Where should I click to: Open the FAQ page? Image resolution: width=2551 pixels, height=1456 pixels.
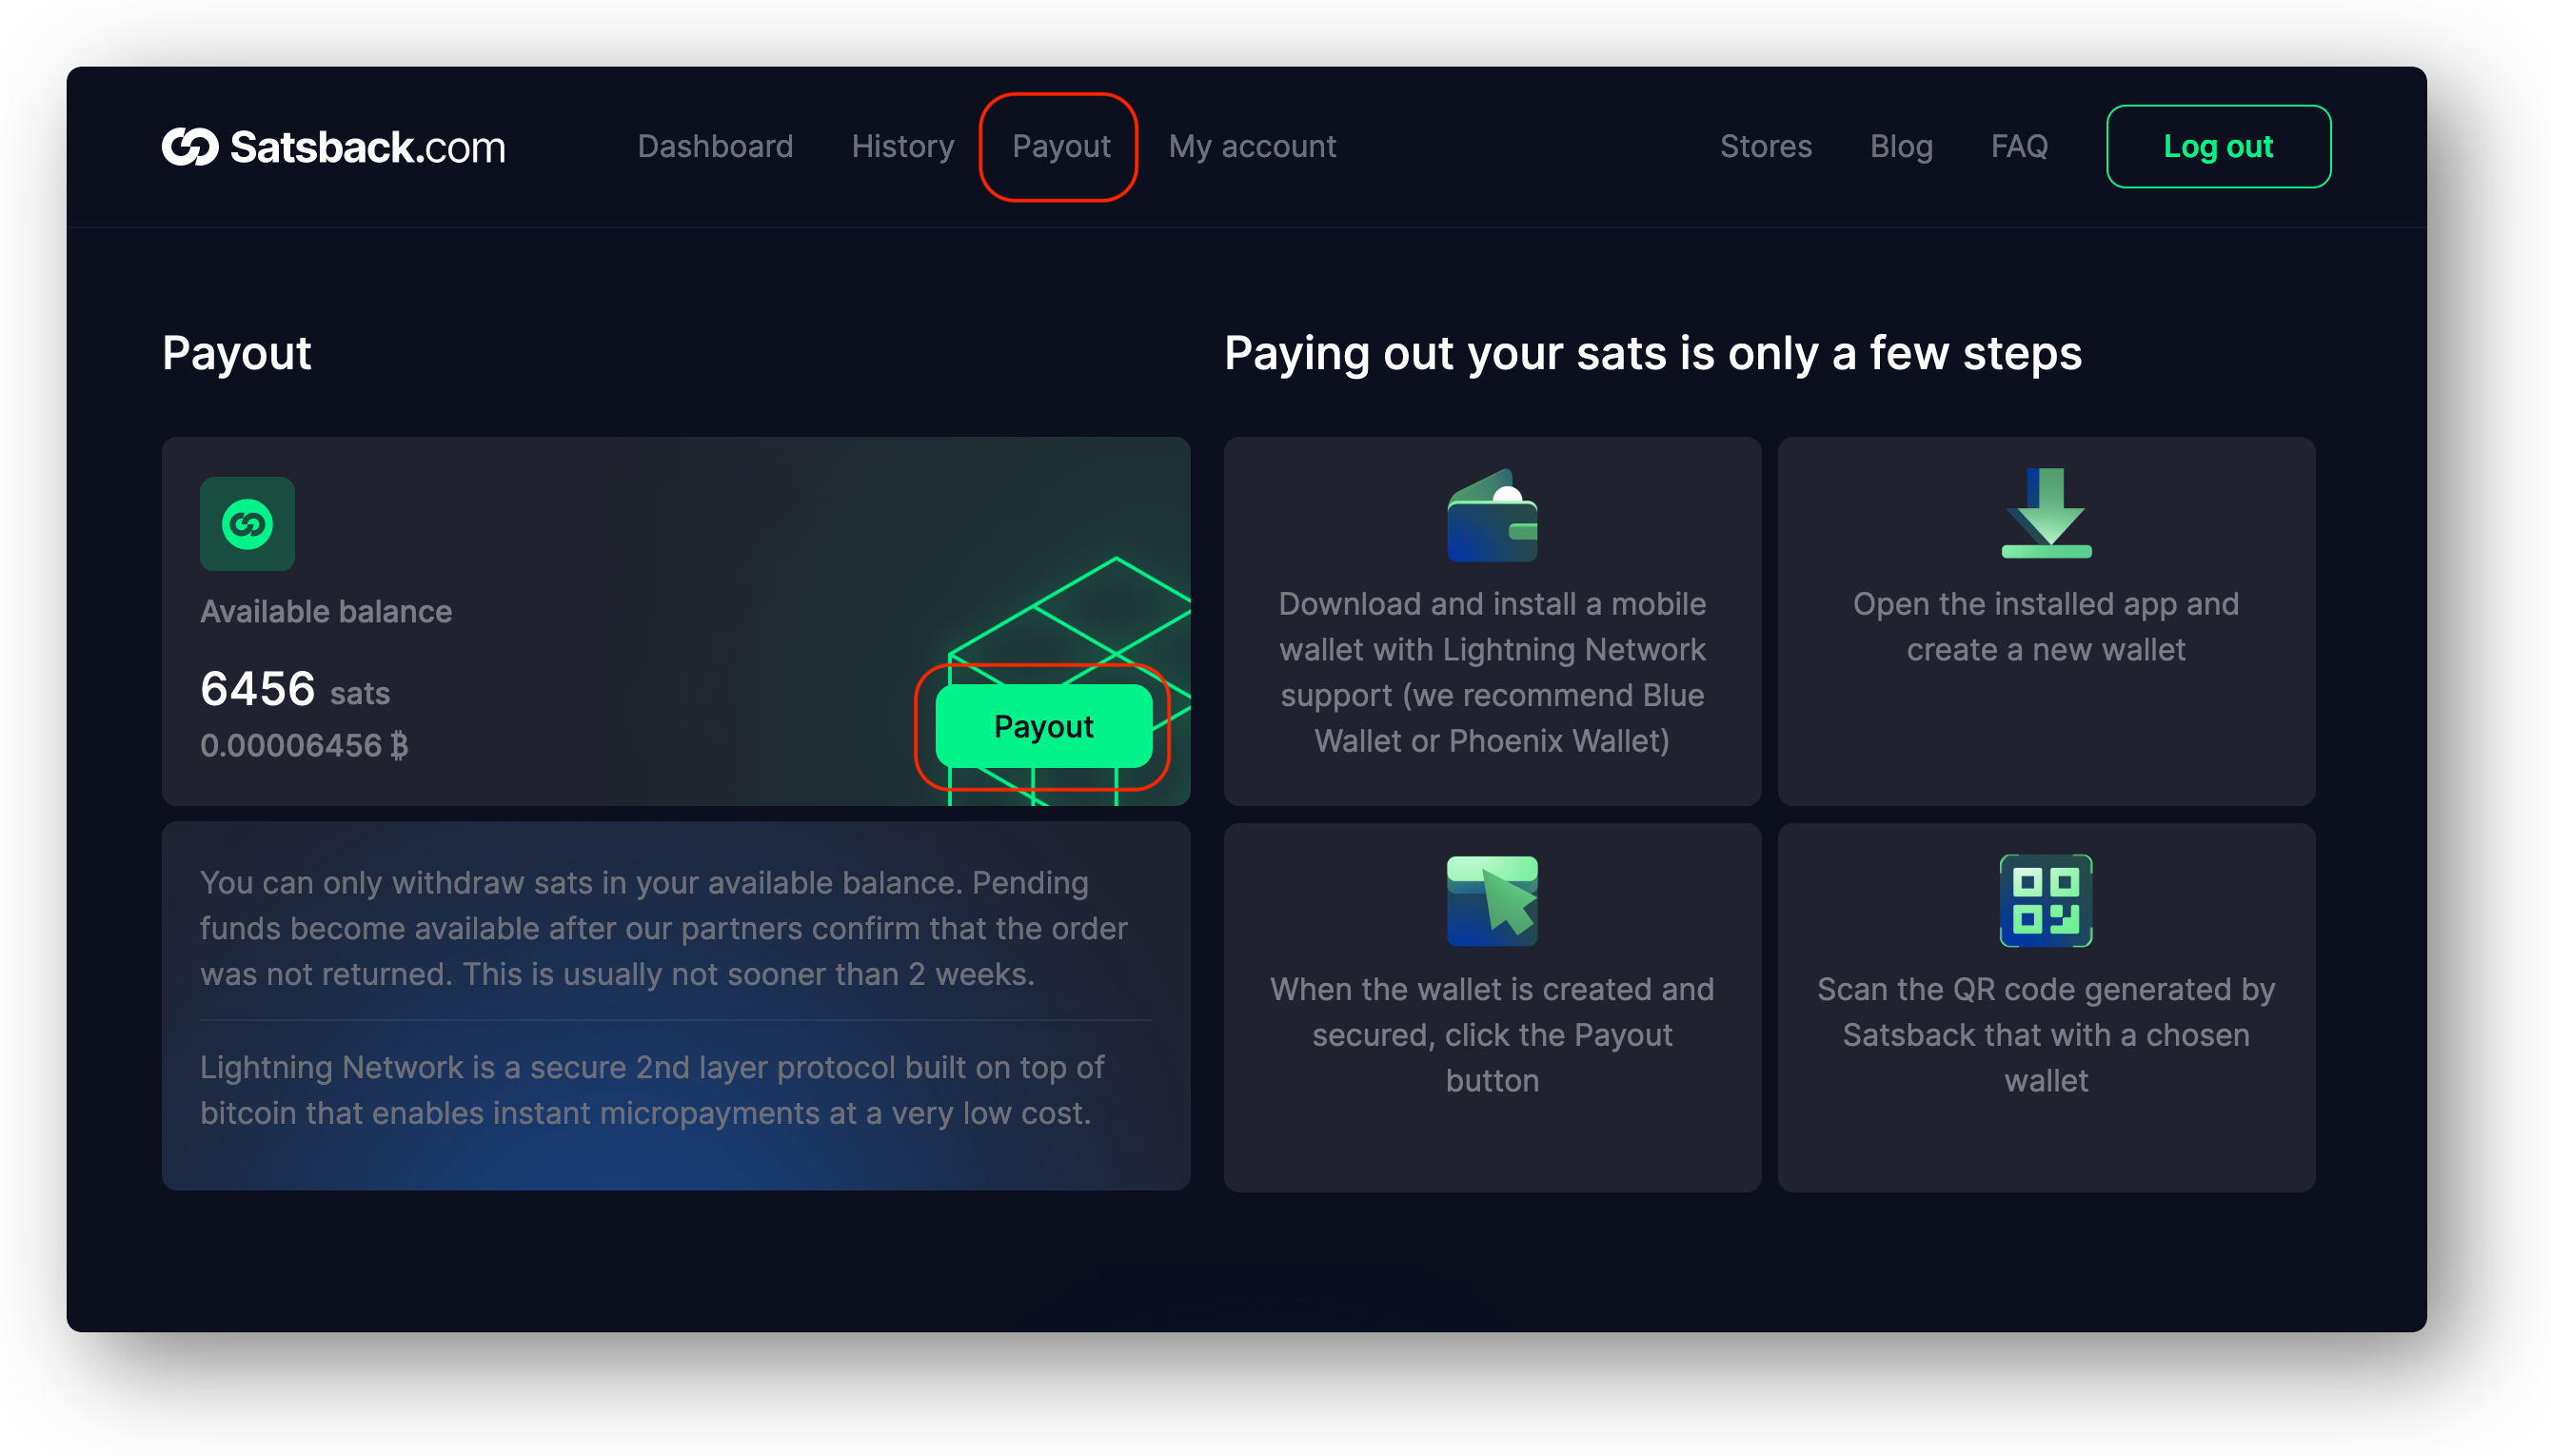pos(2019,147)
